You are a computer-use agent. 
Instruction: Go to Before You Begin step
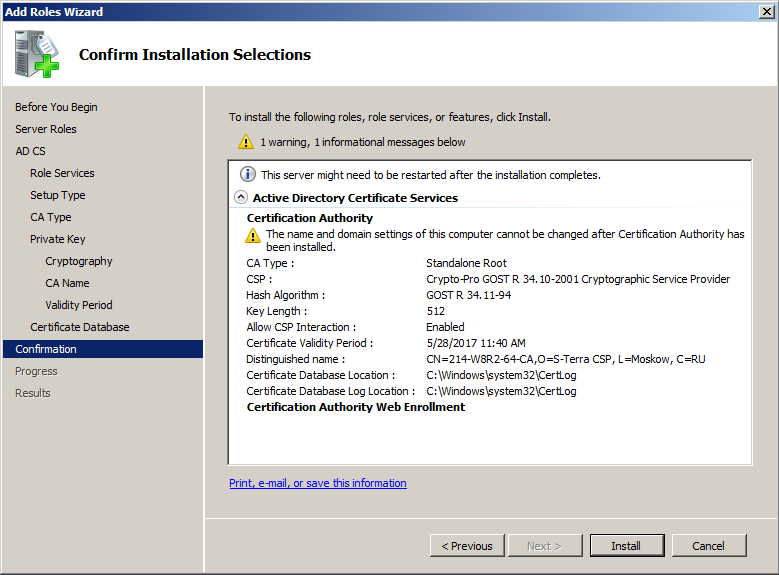(x=56, y=107)
